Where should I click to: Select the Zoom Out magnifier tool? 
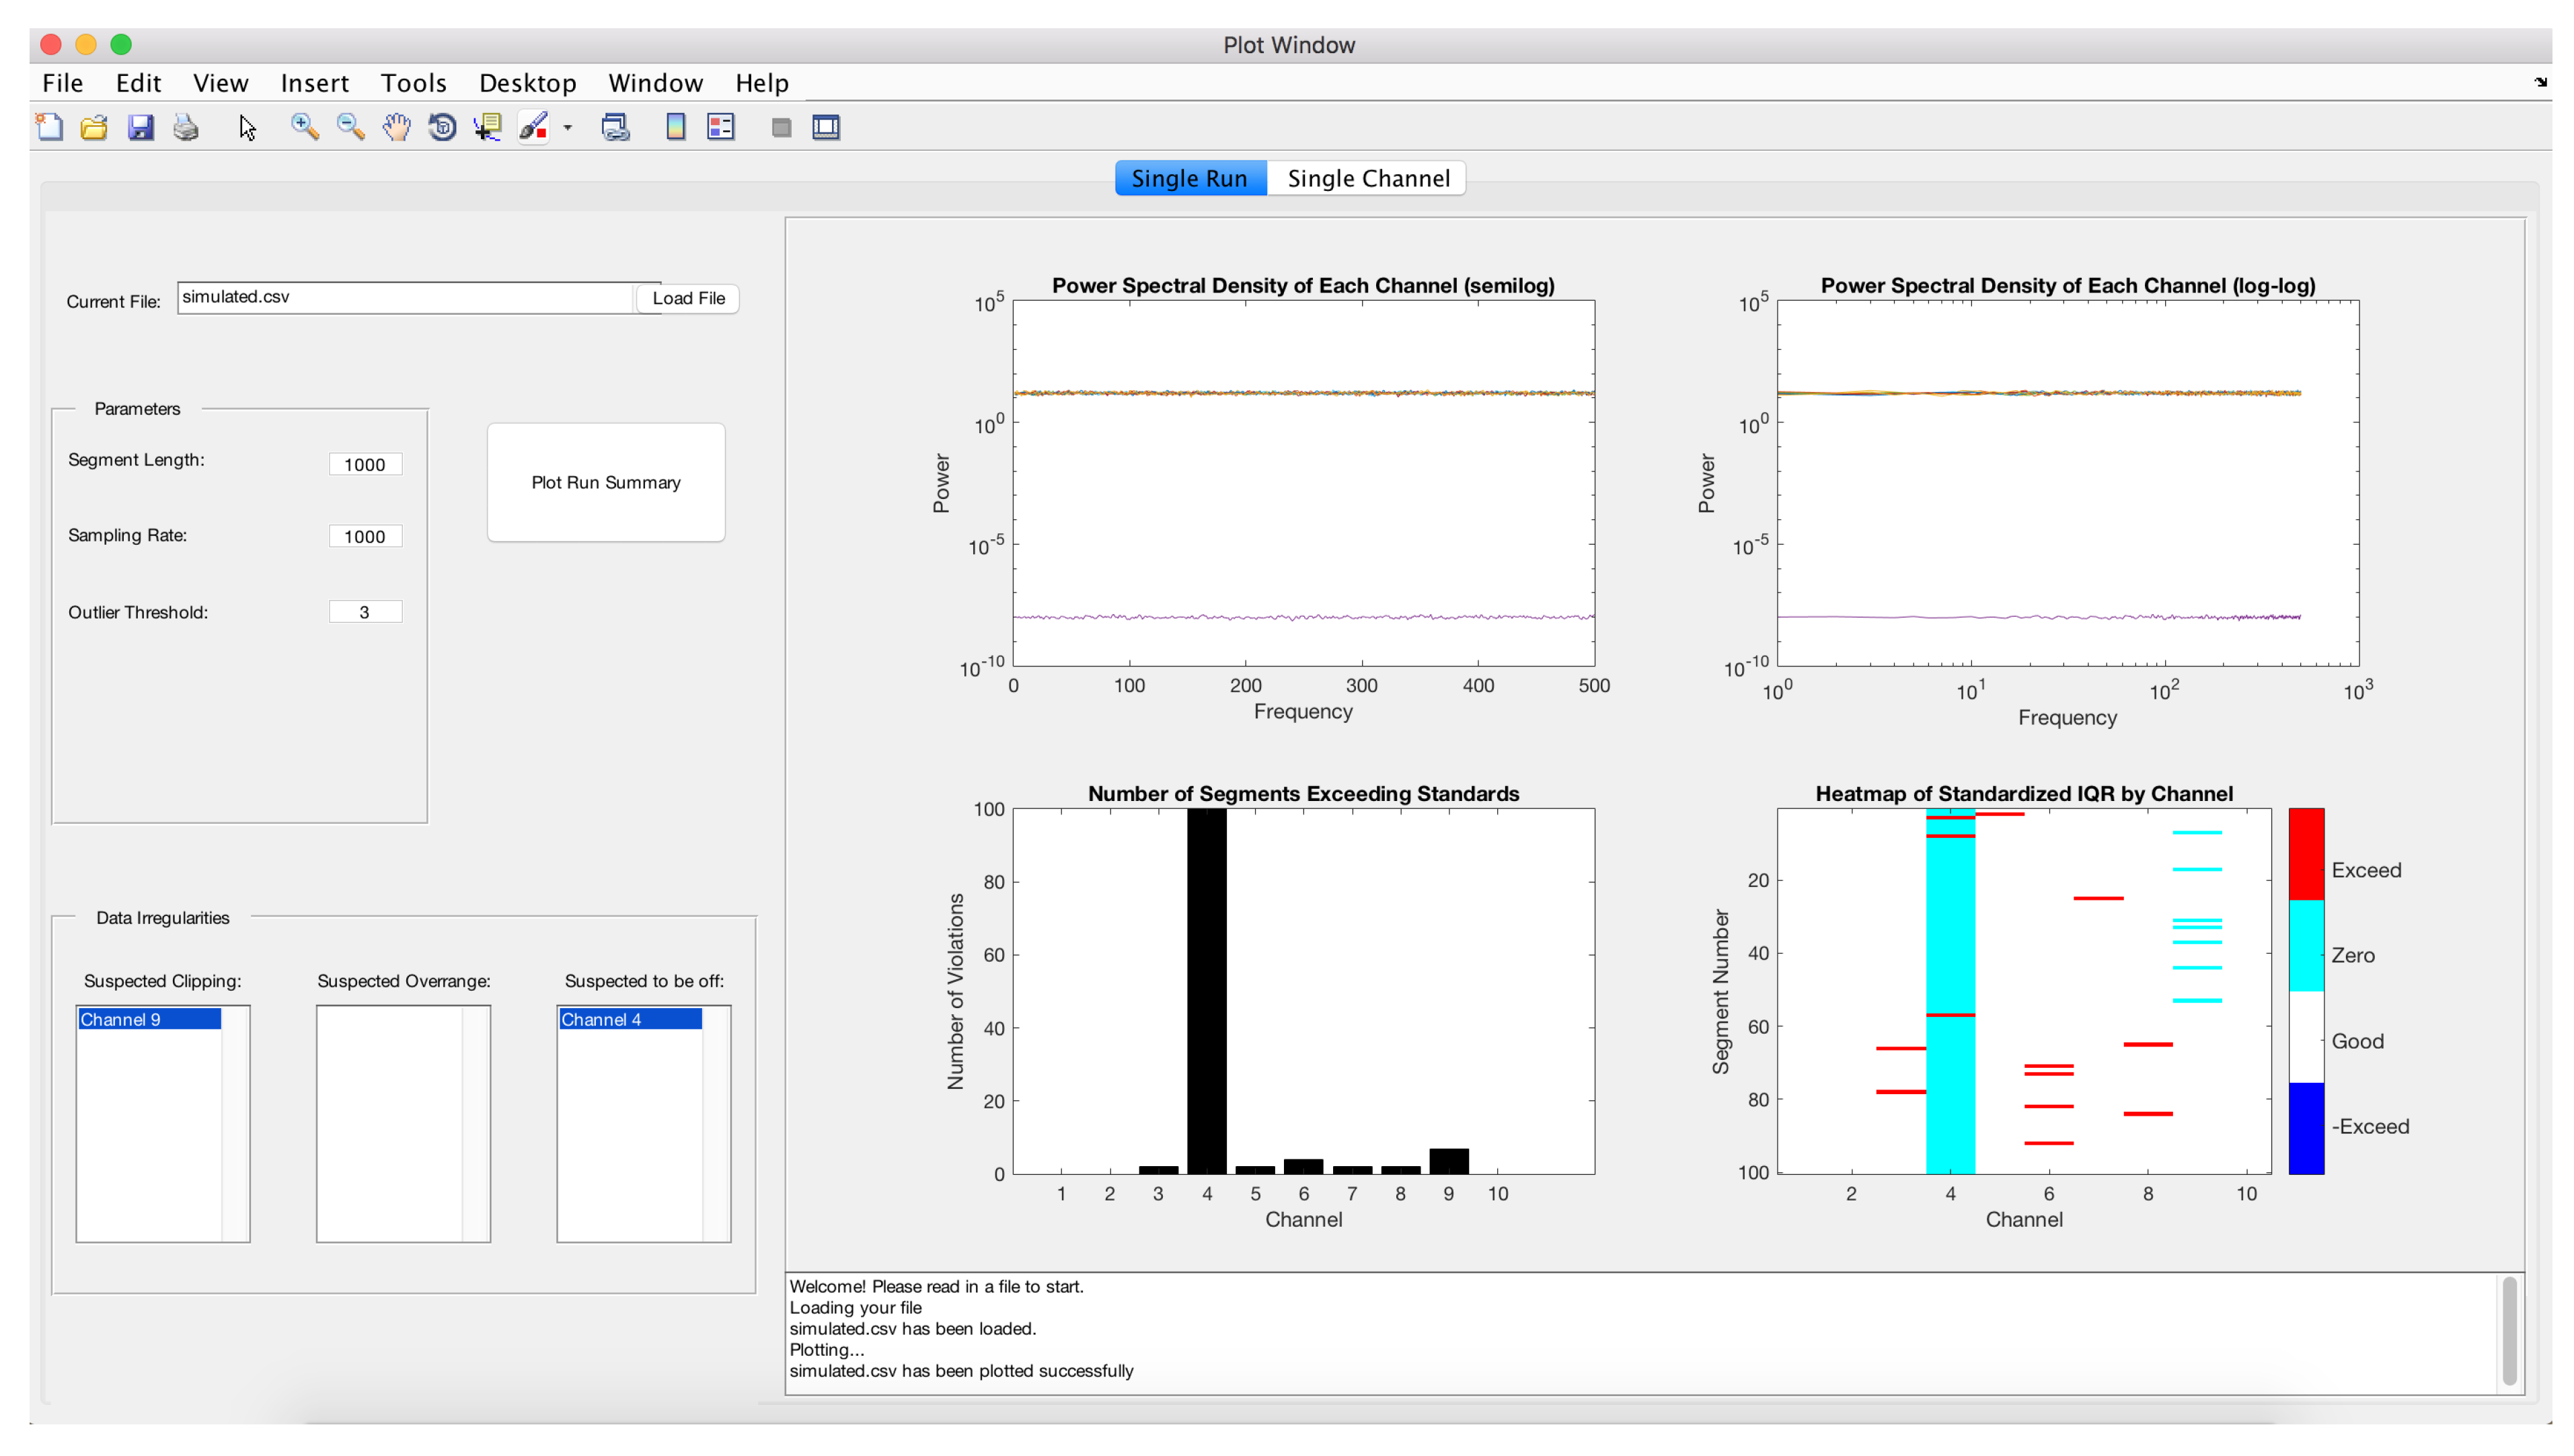[x=350, y=127]
